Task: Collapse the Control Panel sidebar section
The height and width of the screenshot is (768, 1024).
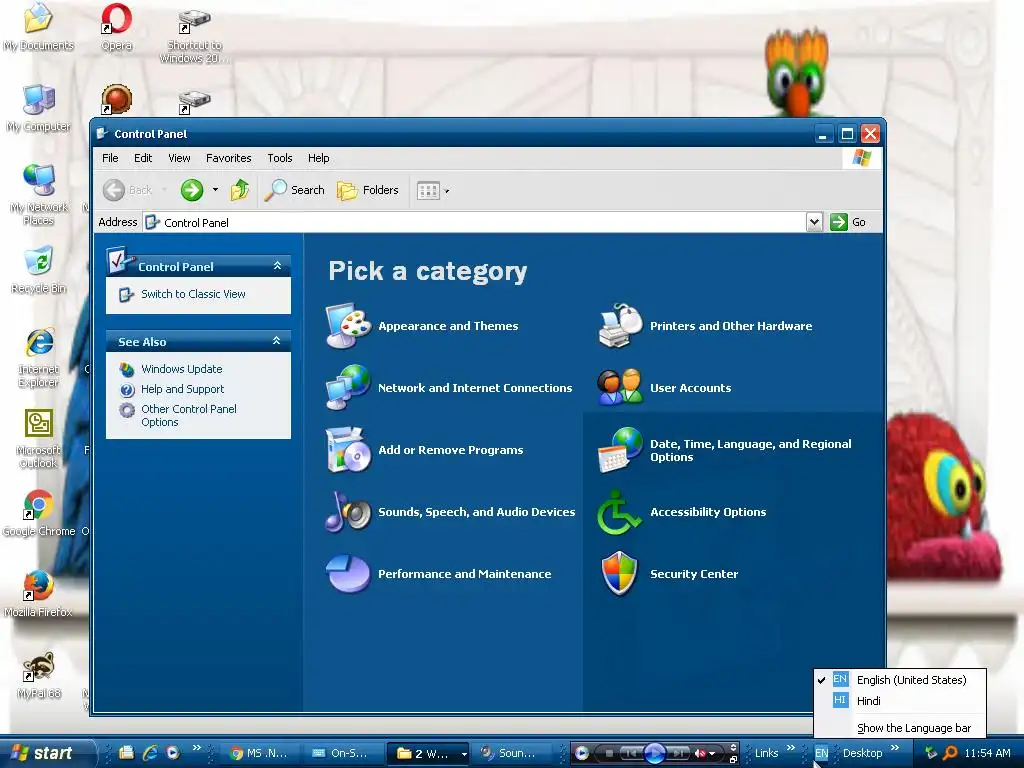Action: 277,266
